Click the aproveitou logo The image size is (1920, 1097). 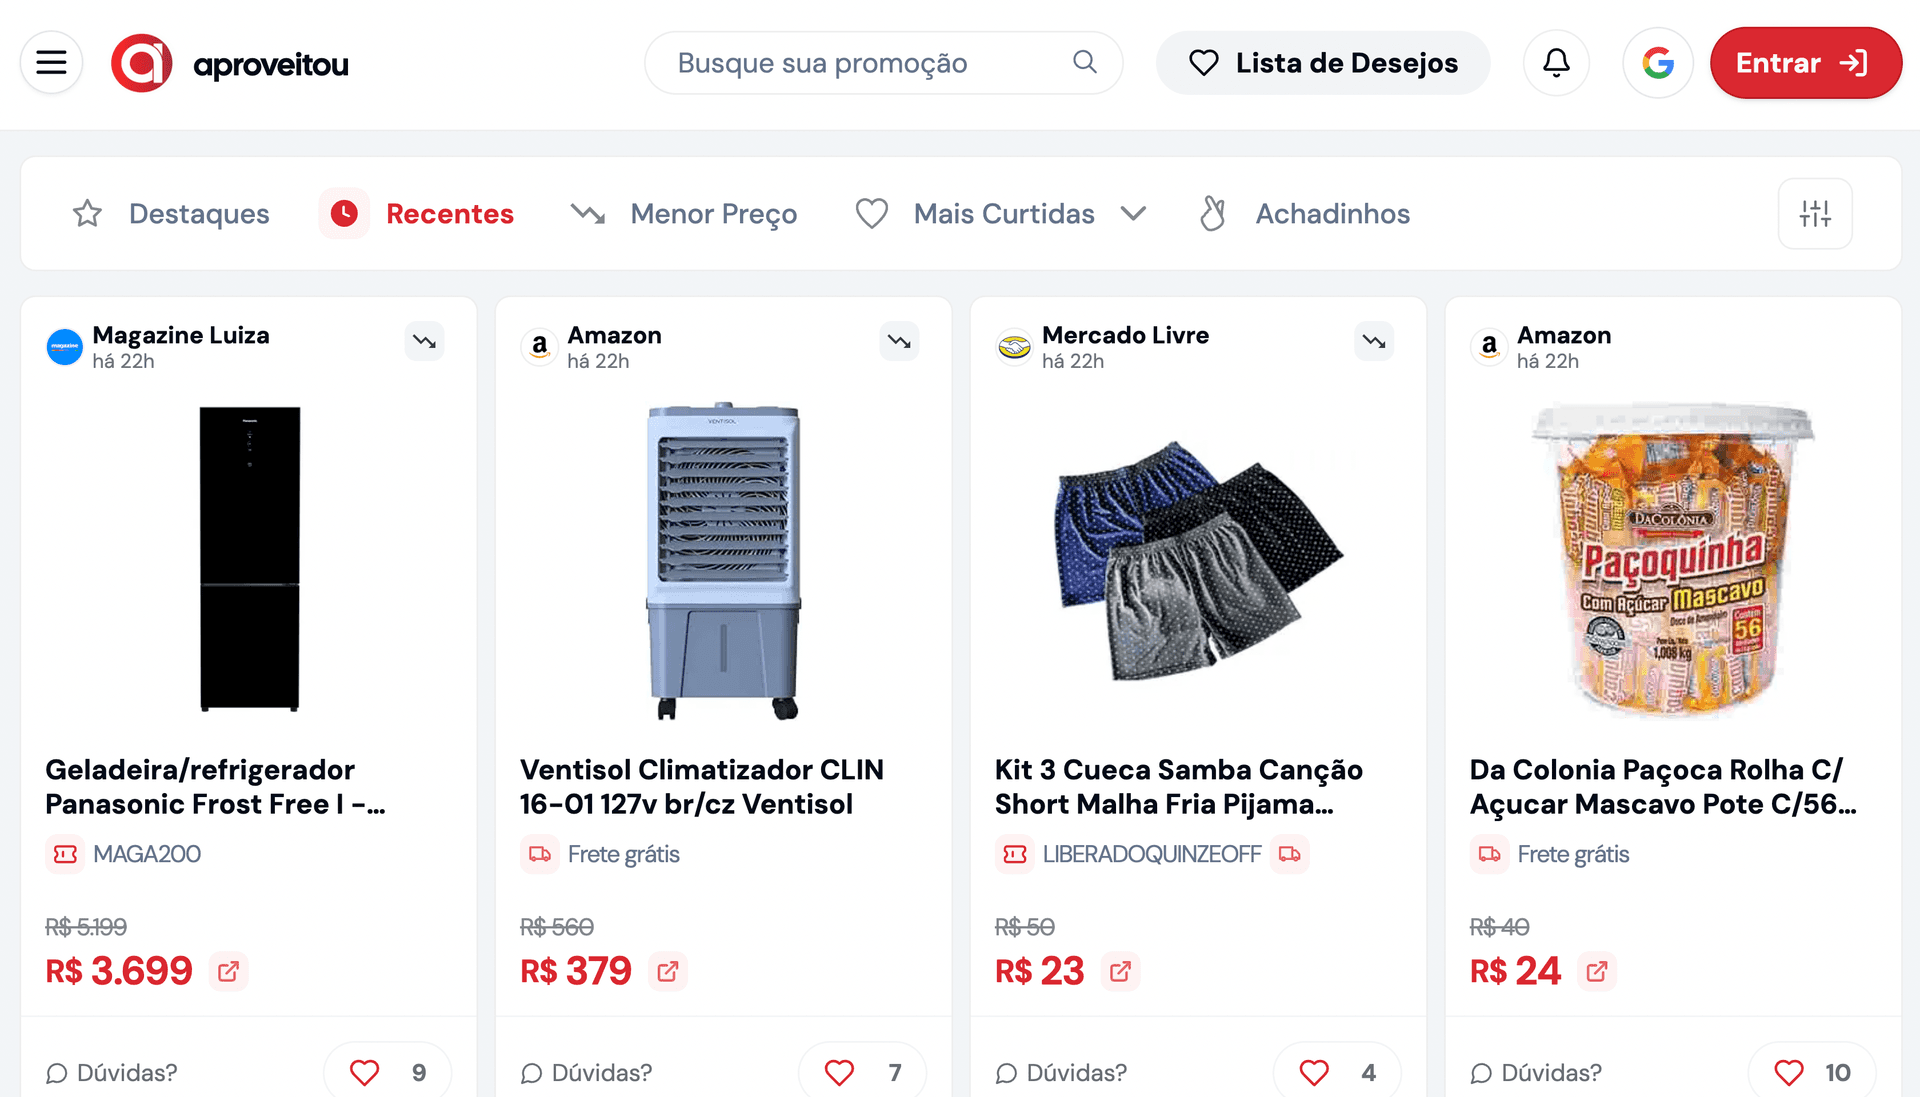[230, 63]
